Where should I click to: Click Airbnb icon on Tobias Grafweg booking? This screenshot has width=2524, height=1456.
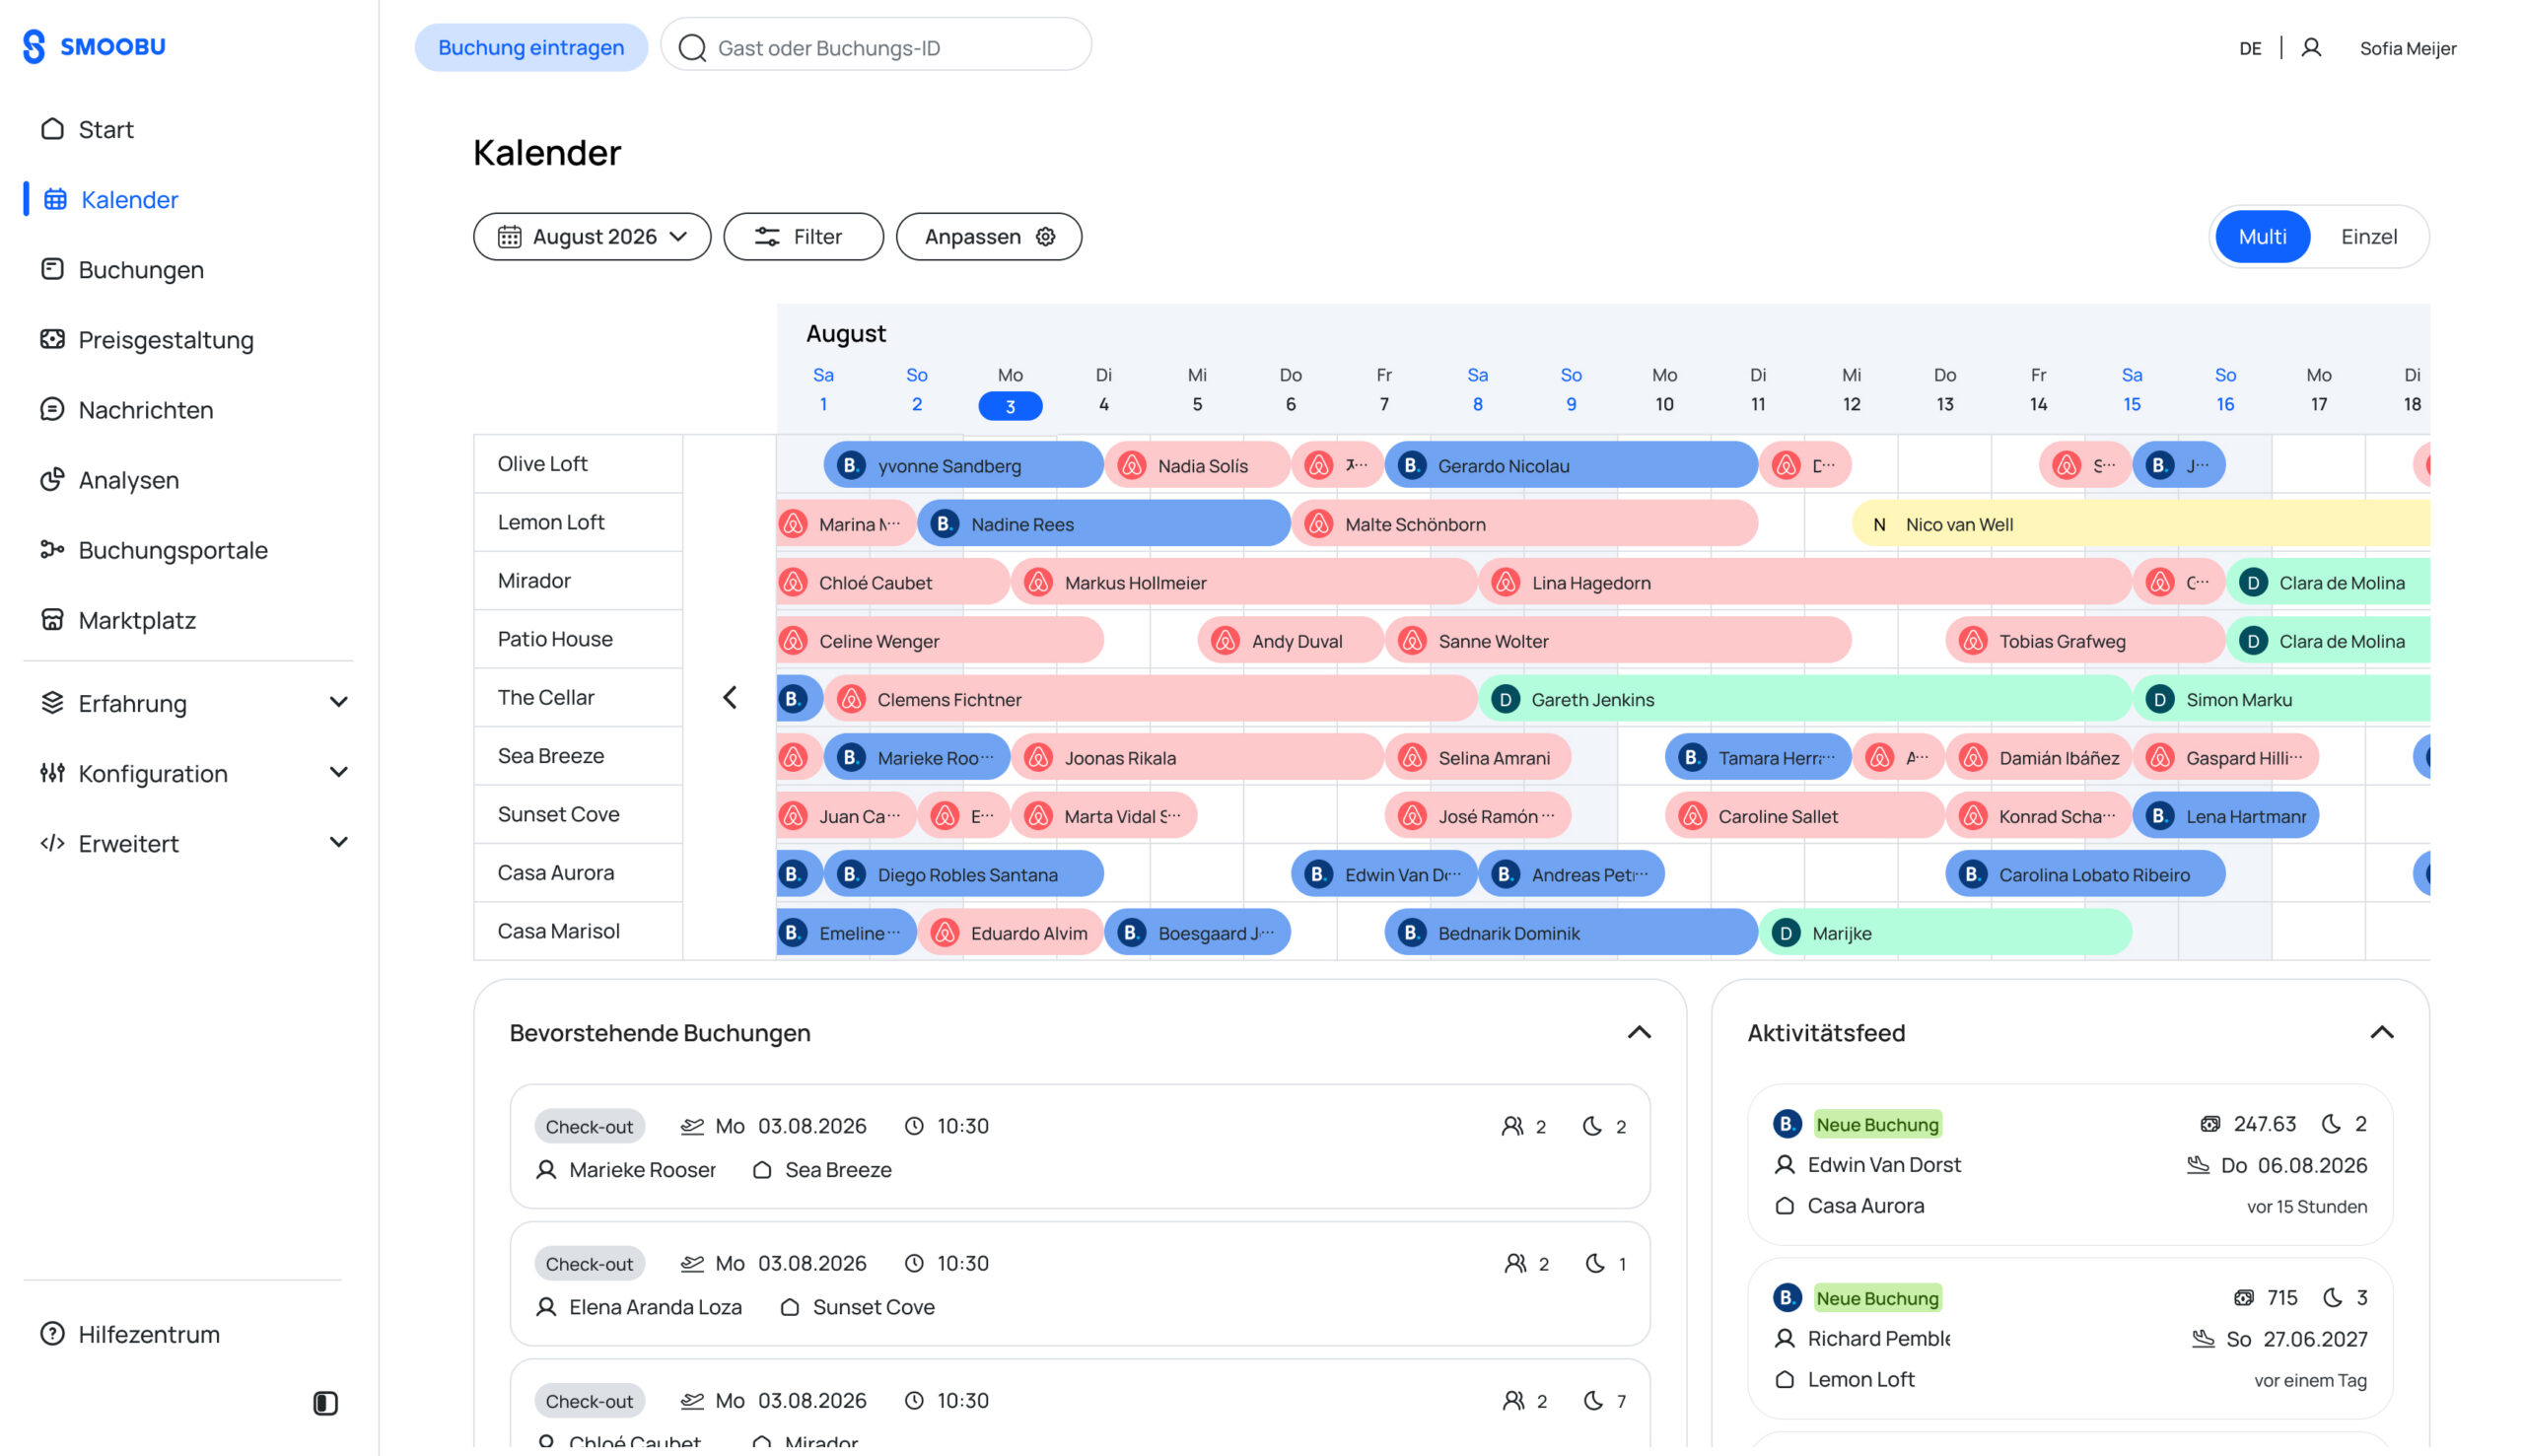click(1973, 641)
